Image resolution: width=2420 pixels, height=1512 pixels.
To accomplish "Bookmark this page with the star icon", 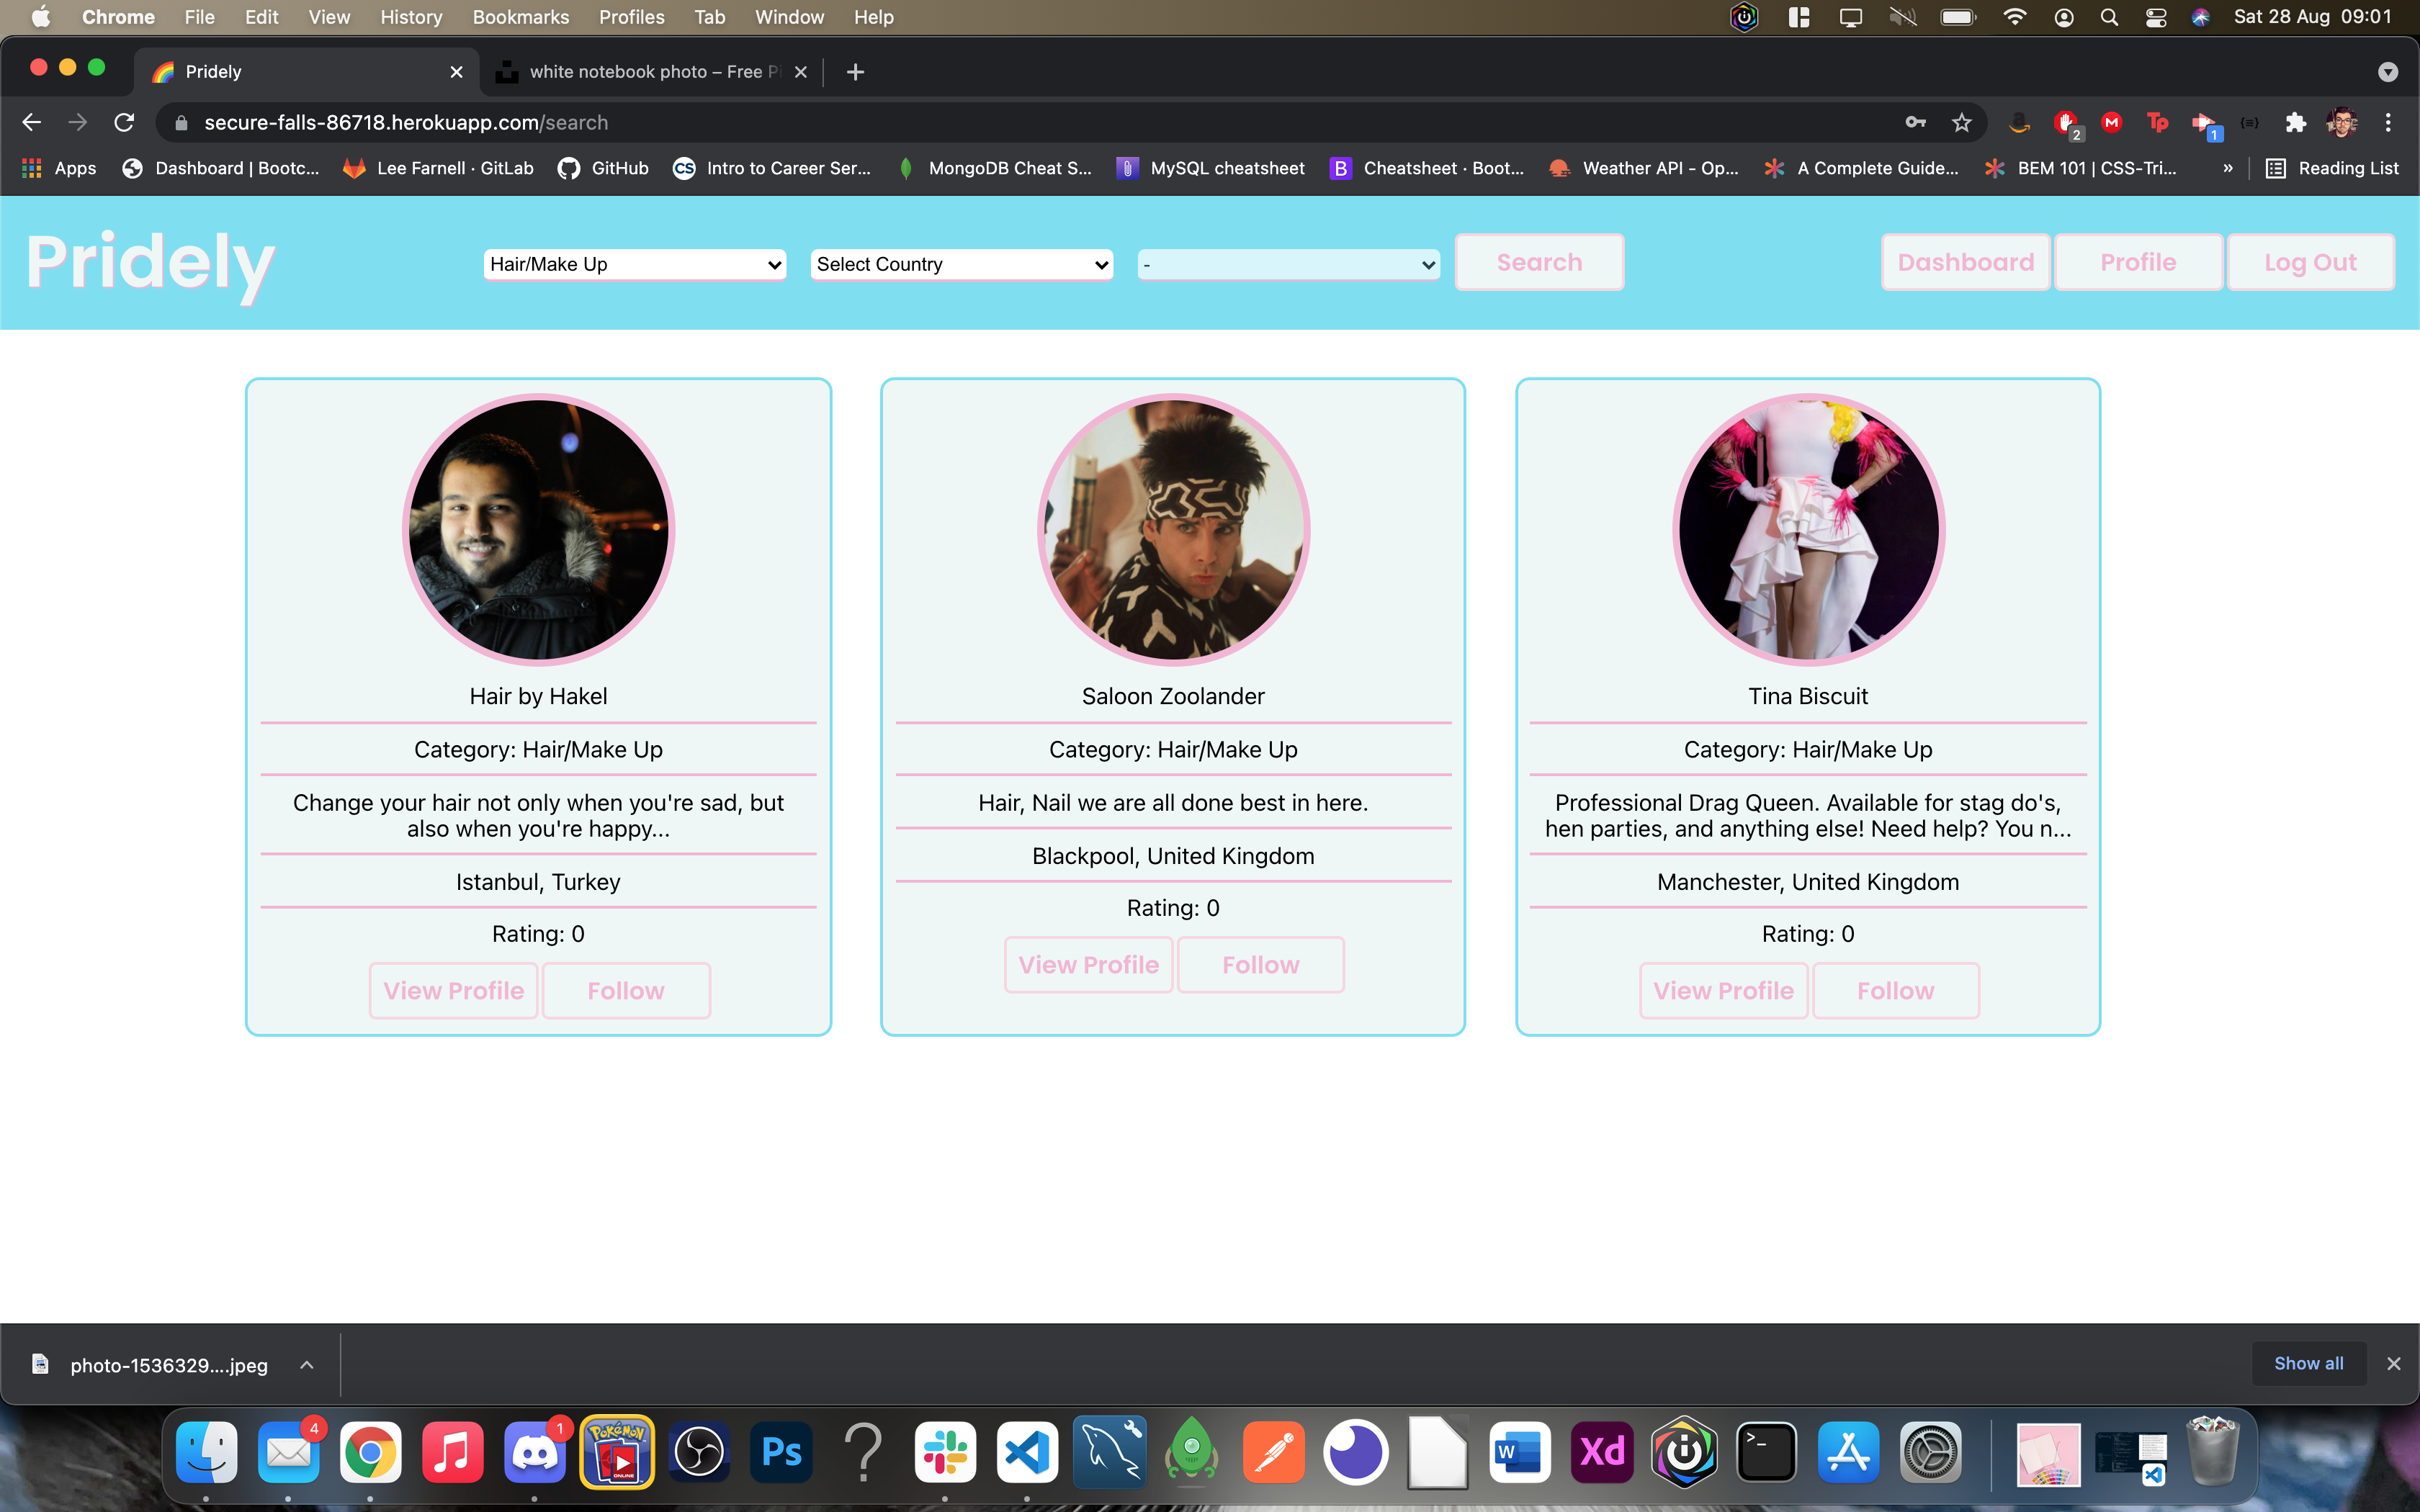I will tap(1961, 122).
